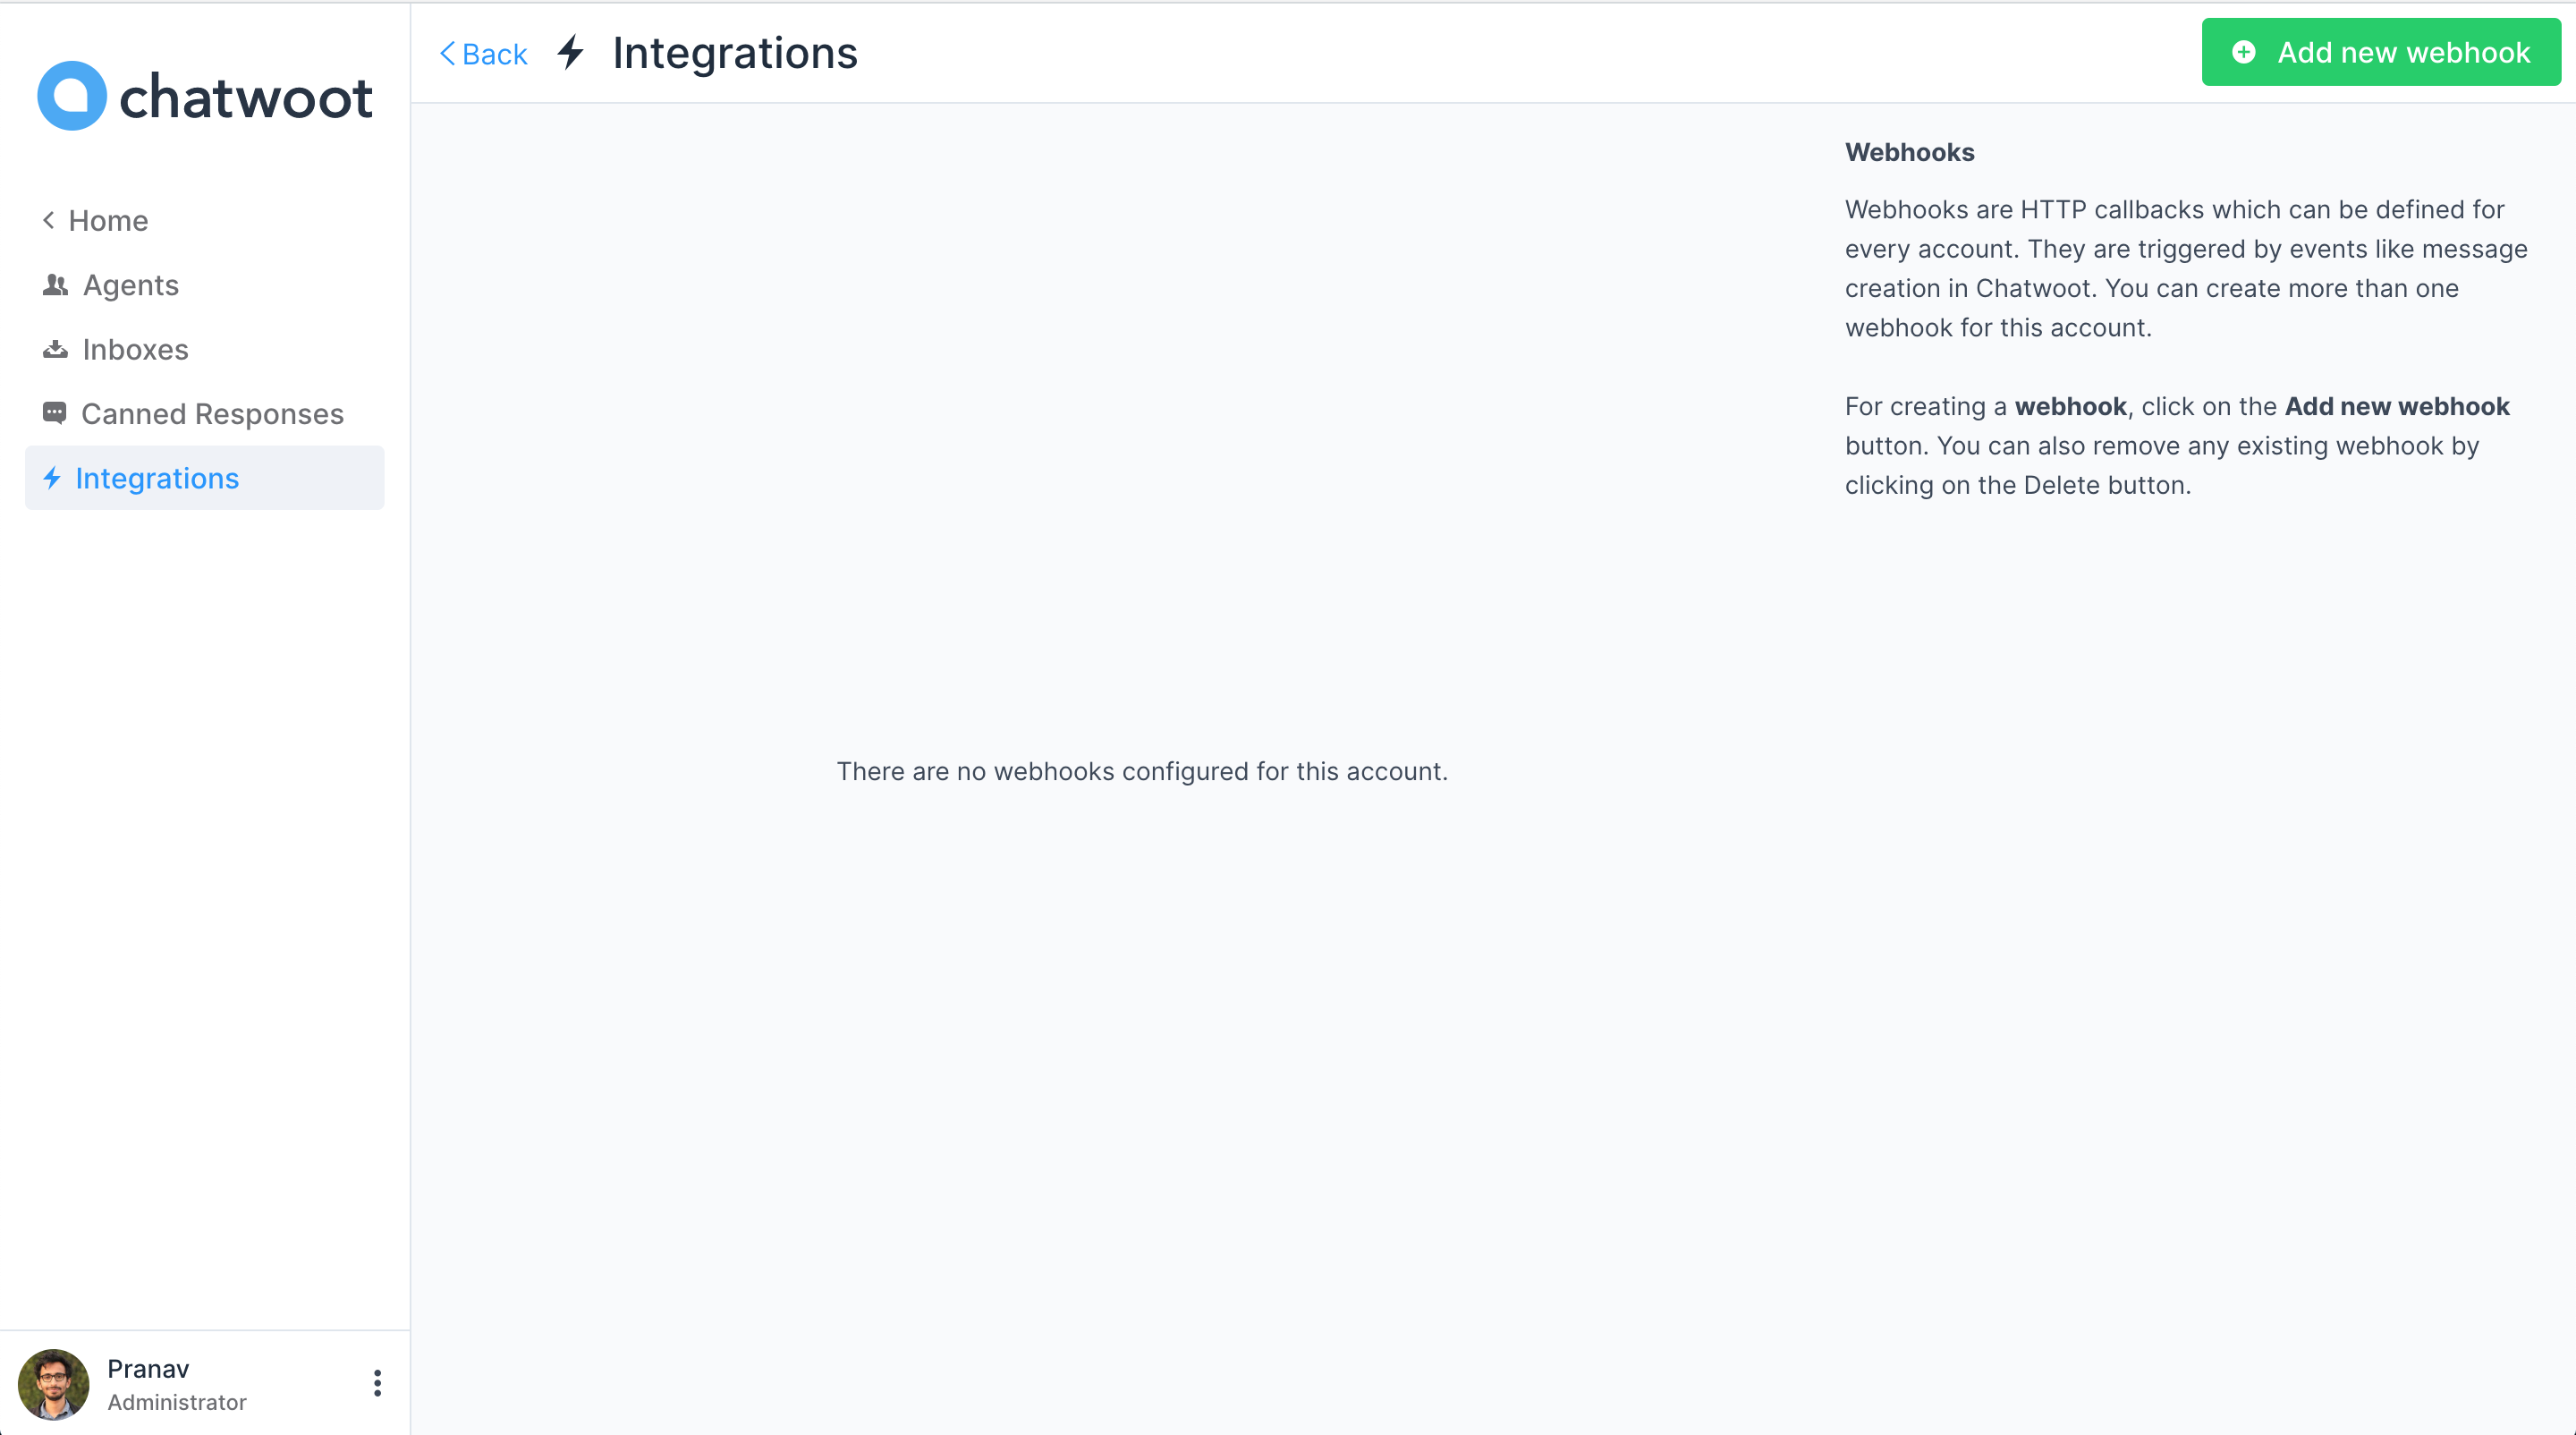Click the bolt icon beside Integrations title
2576x1435 pixels.
pos(571,52)
